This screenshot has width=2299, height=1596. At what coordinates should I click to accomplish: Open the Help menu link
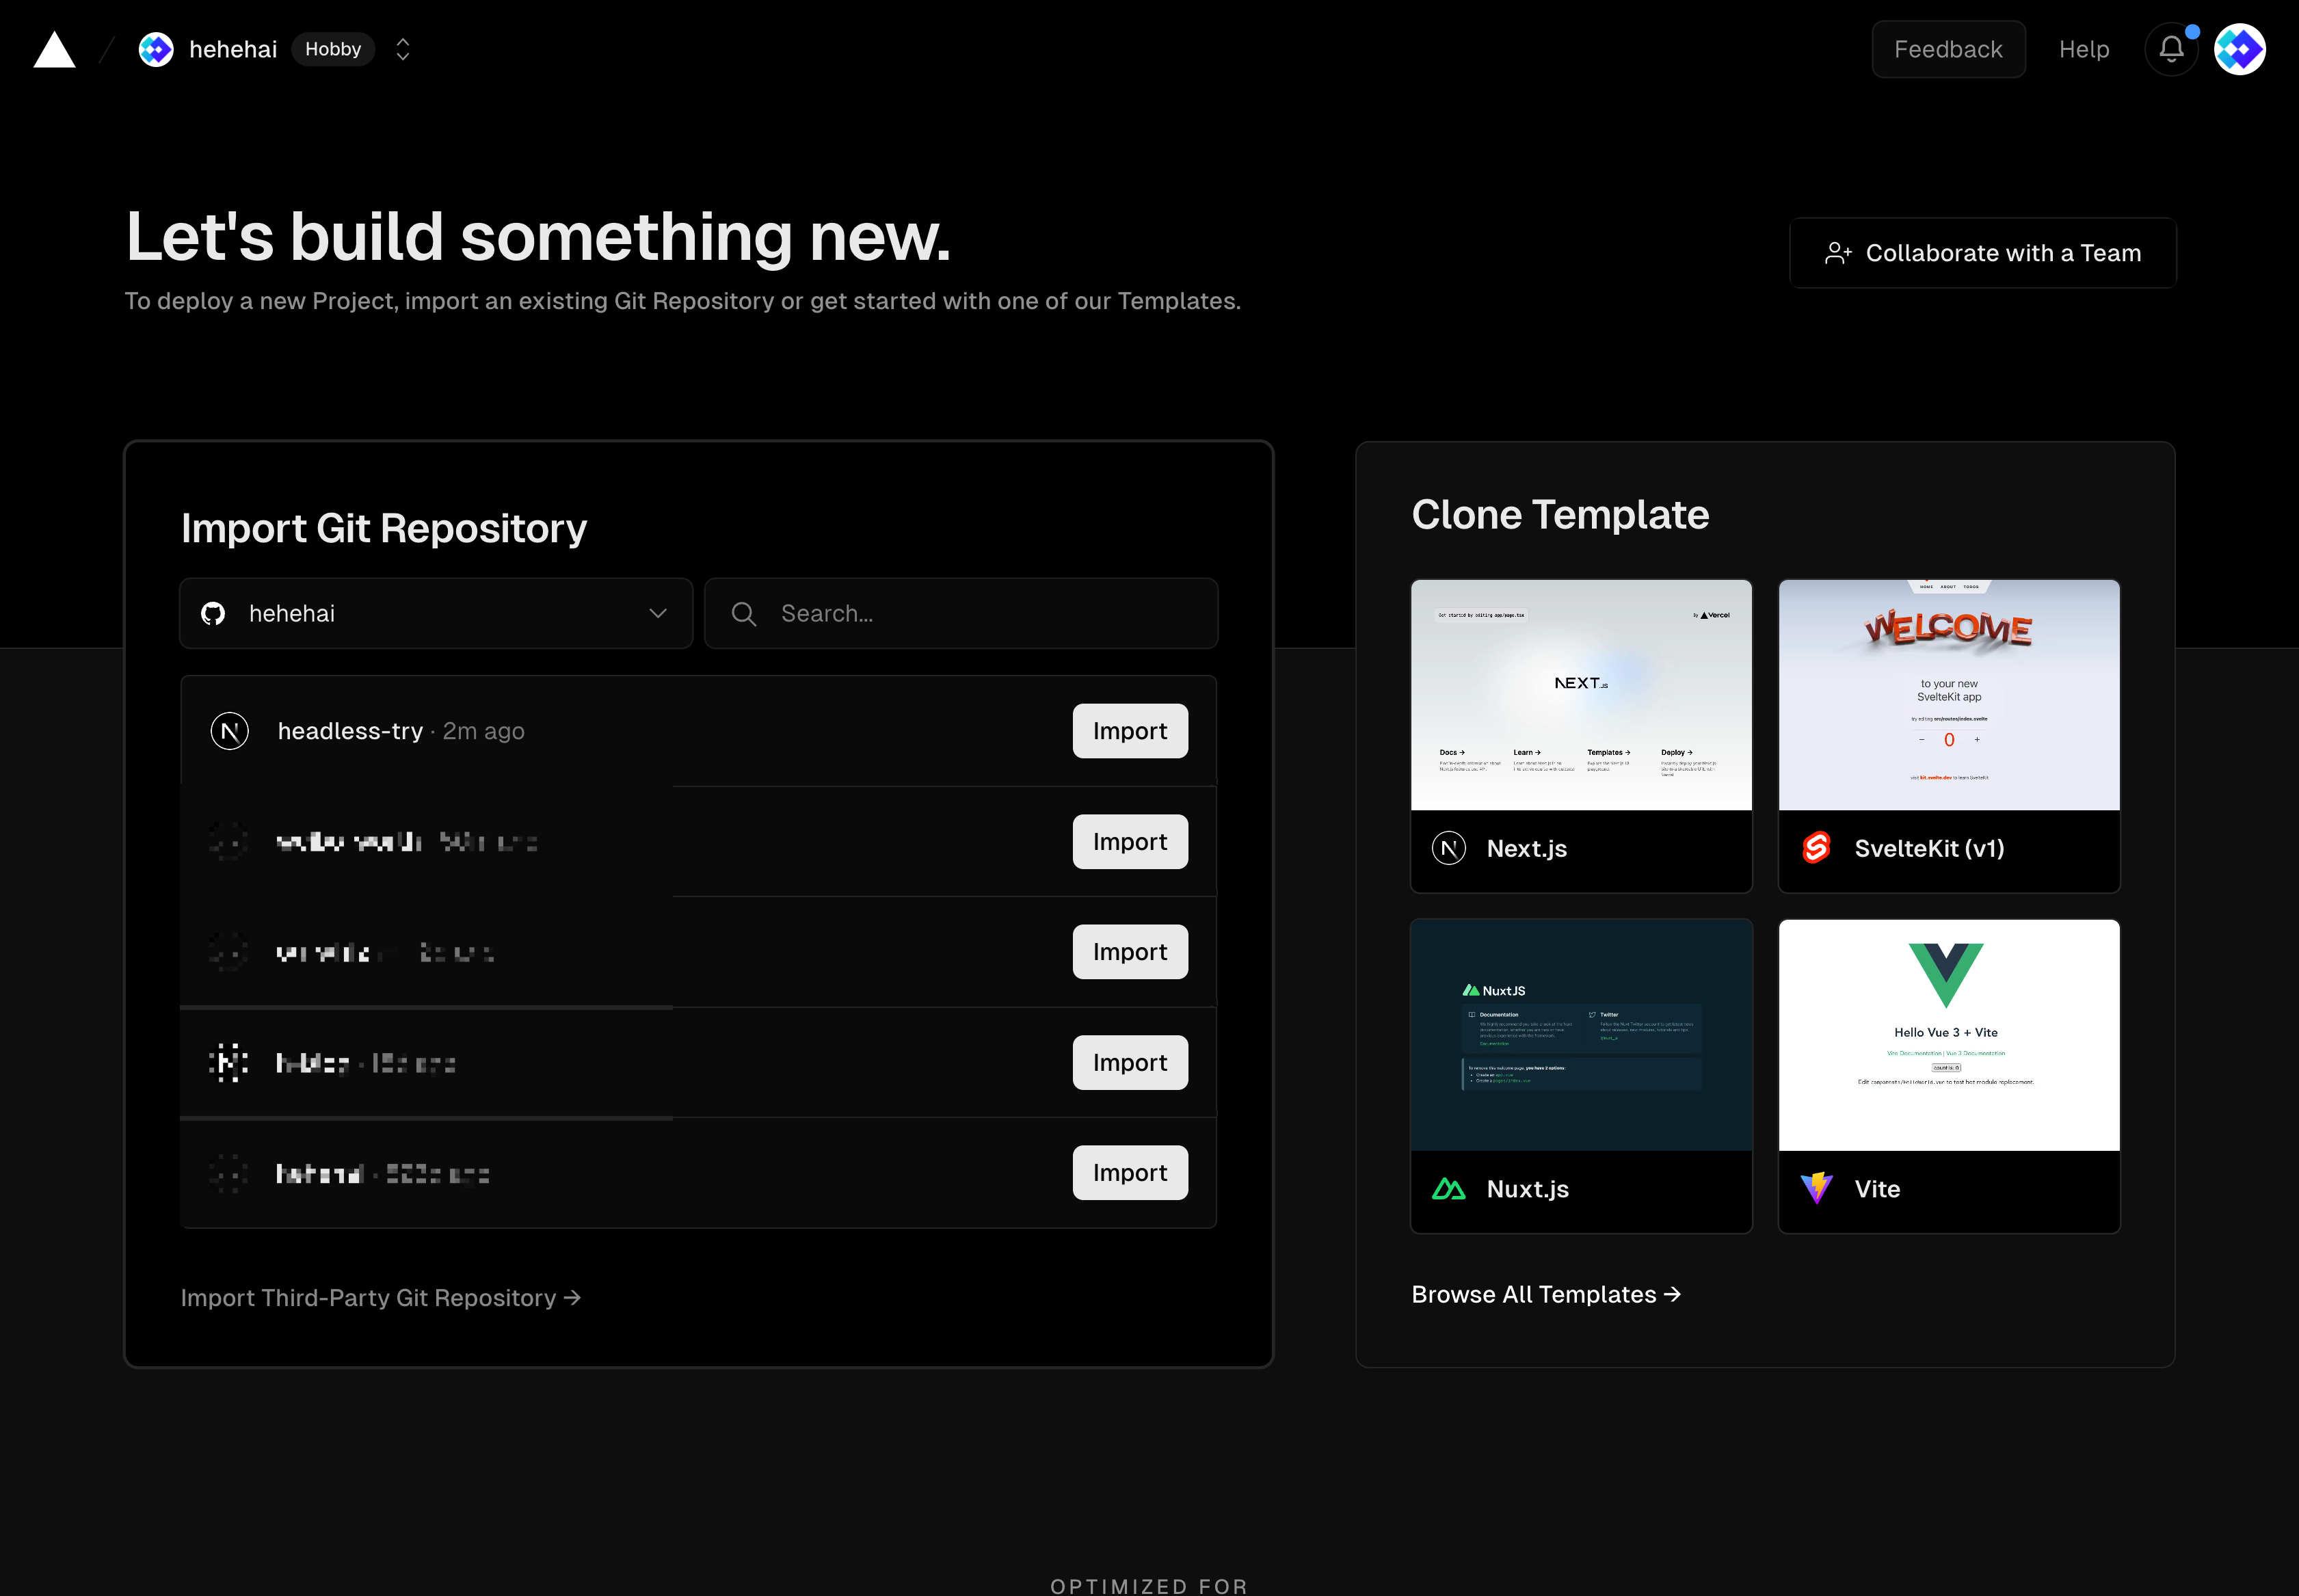[2084, 49]
